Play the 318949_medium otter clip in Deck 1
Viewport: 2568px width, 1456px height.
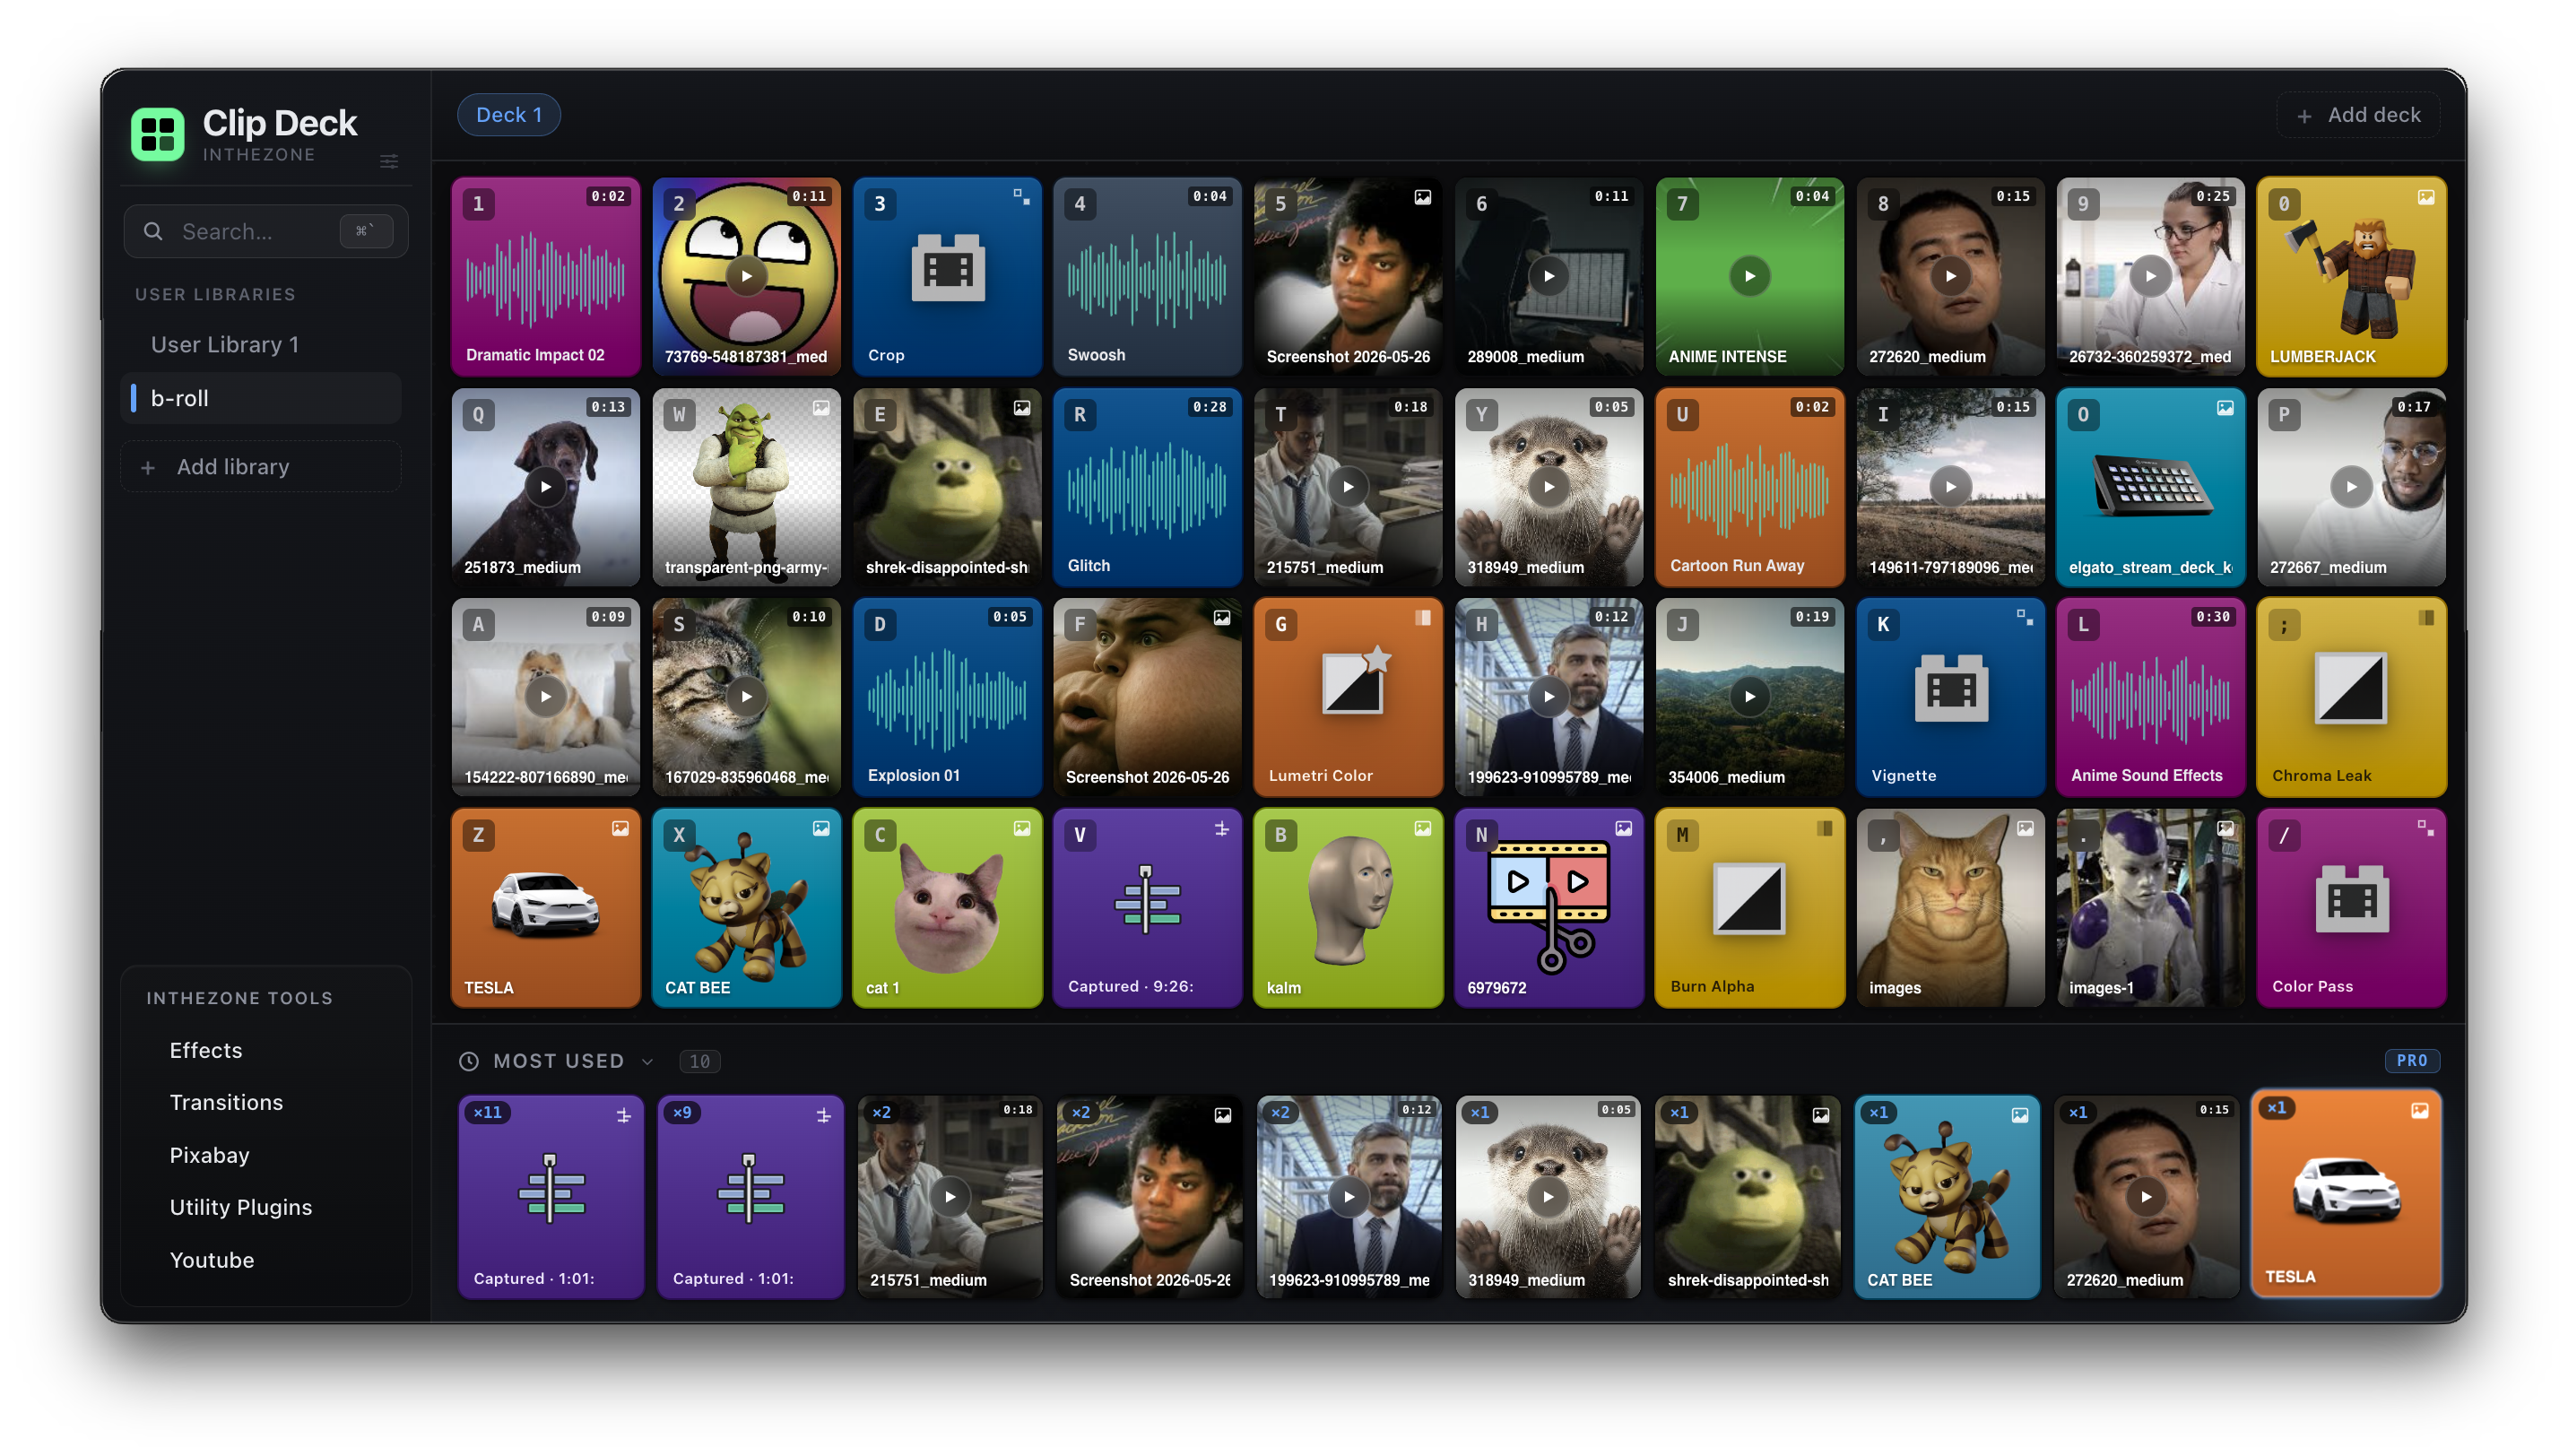[x=1549, y=487]
